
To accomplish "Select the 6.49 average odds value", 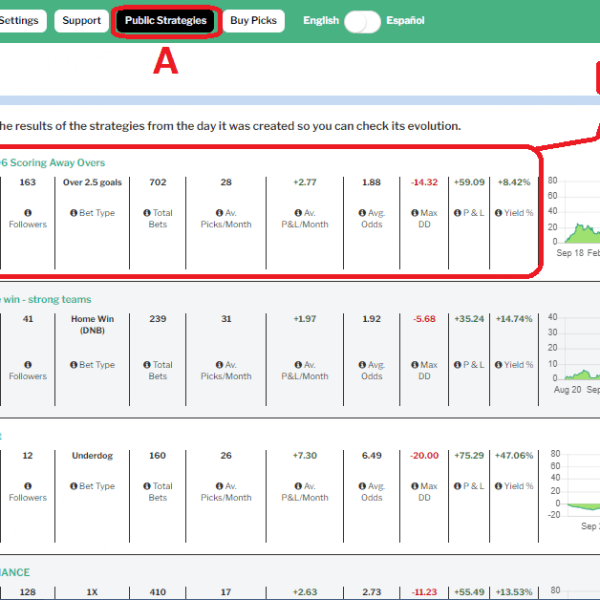I will (x=372, y=455).
